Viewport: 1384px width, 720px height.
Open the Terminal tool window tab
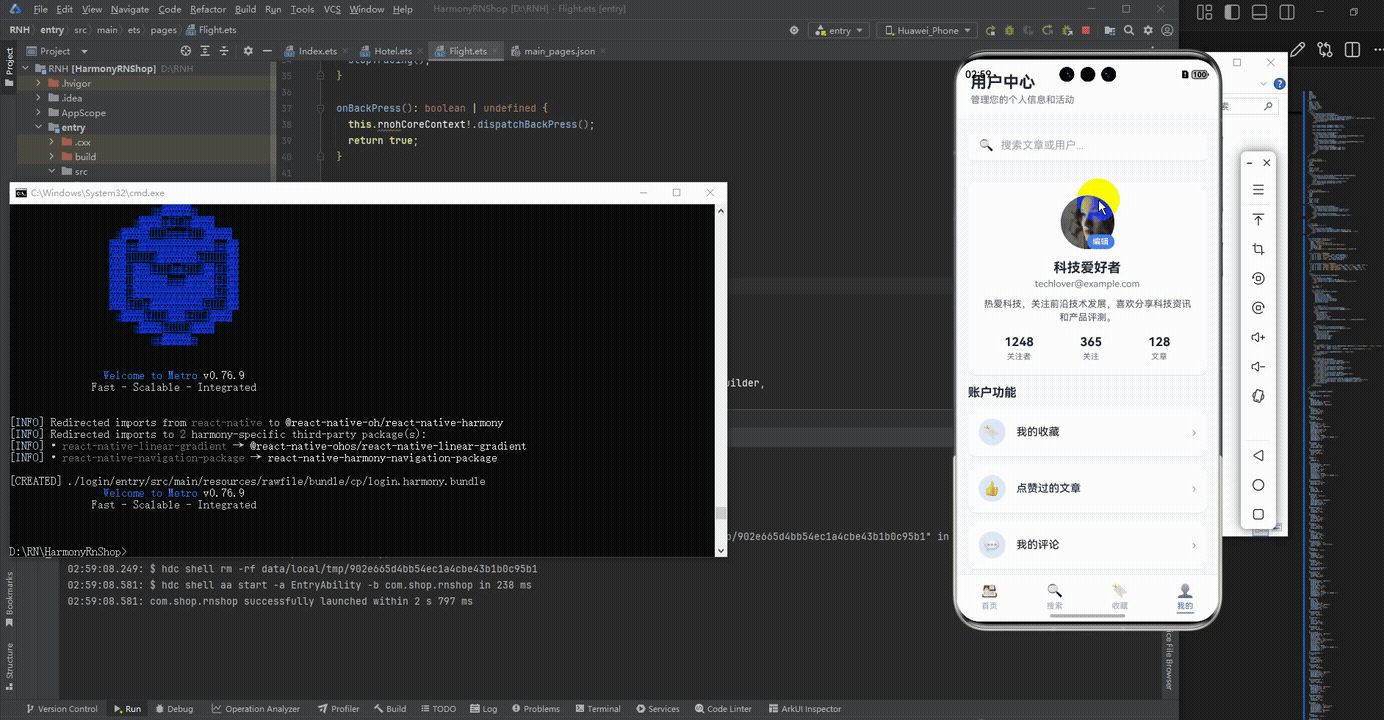[x=596, y=709]
